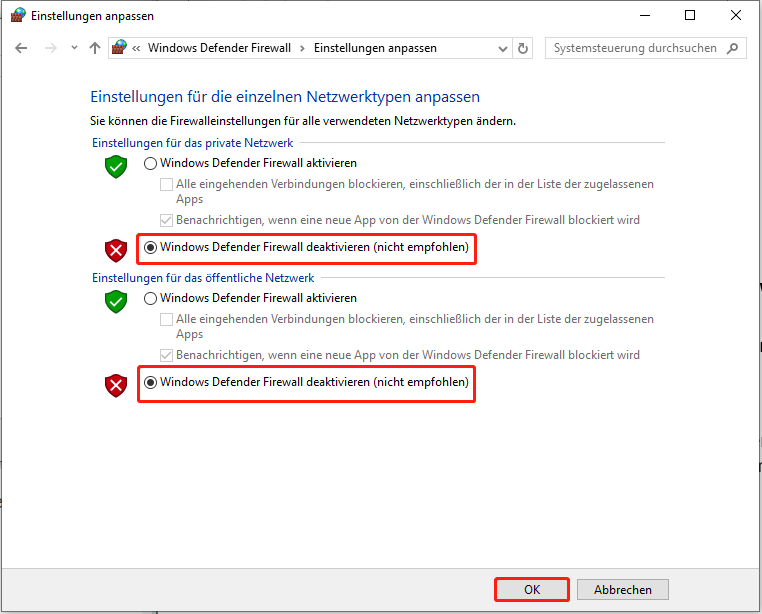Screen dimensions: 762x614
Task: Select private network Firewall deaktivieren radio
Action: (x=150, y=247)
